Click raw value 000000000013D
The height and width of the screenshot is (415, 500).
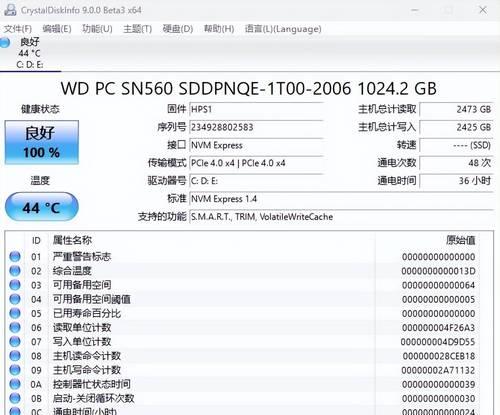coord(438,271)
